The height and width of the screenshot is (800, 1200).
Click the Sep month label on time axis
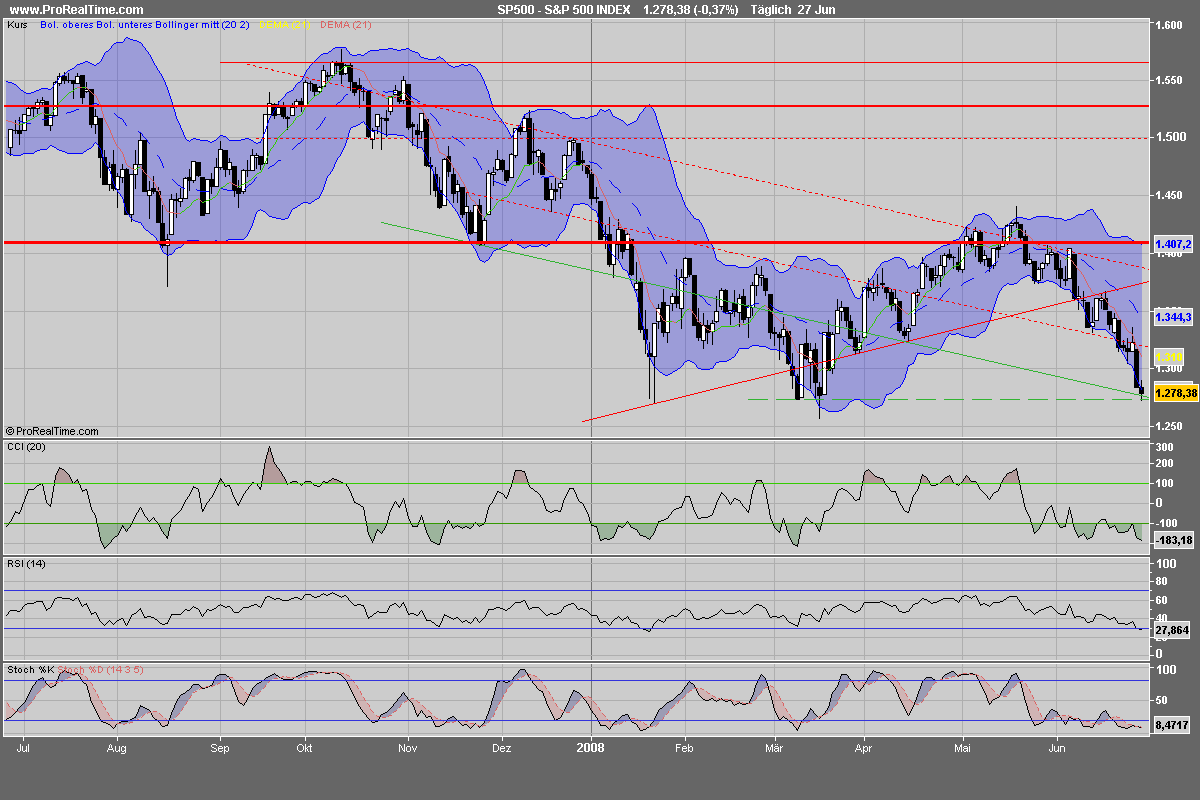point(221,746)
